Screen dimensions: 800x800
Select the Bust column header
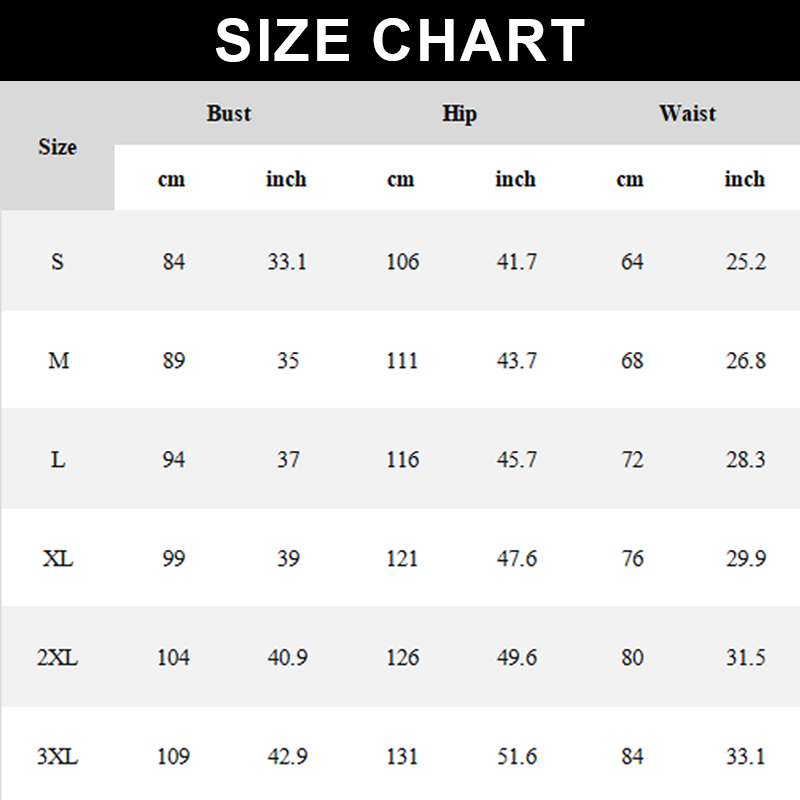(x=229, y=113)
